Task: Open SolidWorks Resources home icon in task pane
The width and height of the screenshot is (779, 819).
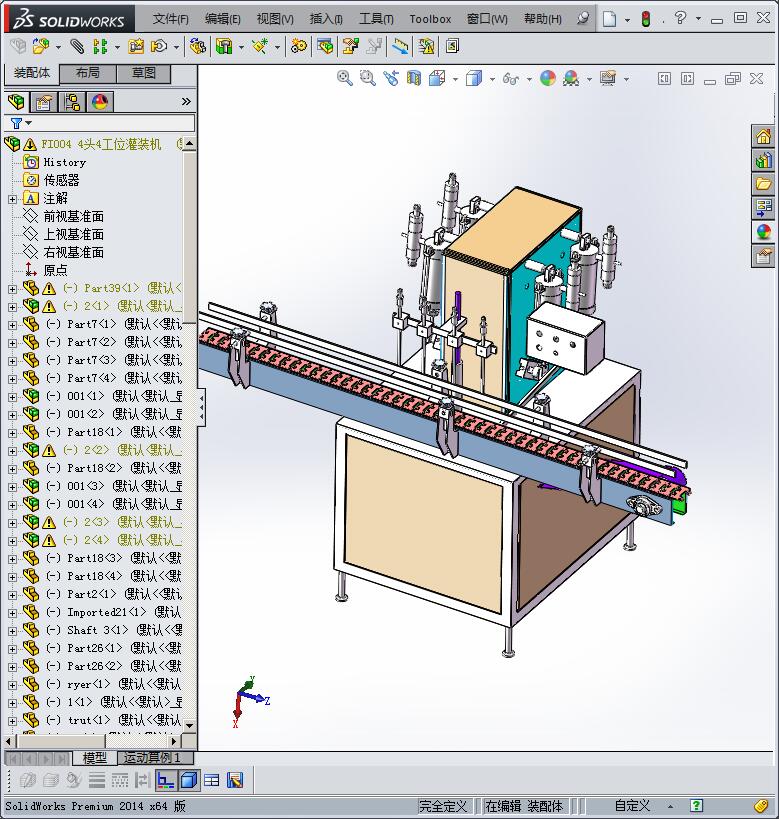Action: coord(763,137)
